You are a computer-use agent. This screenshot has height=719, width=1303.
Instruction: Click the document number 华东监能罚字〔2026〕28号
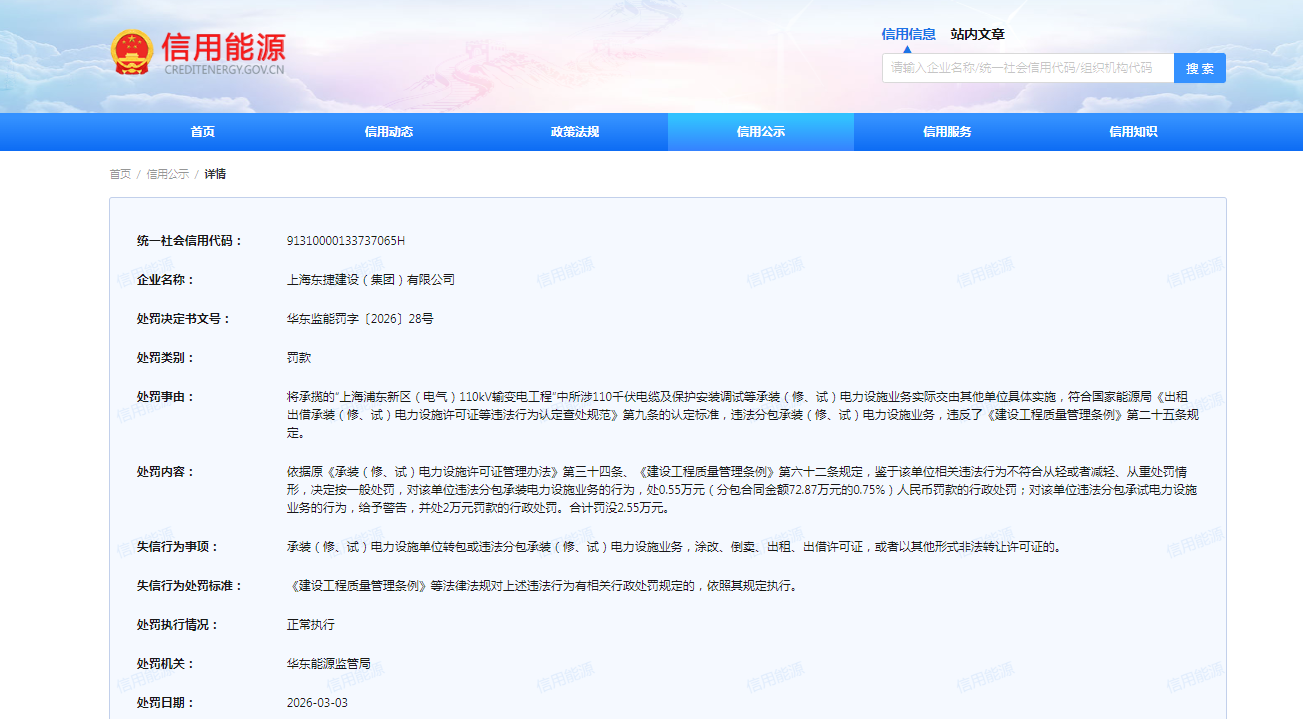(x=359, y=319)
